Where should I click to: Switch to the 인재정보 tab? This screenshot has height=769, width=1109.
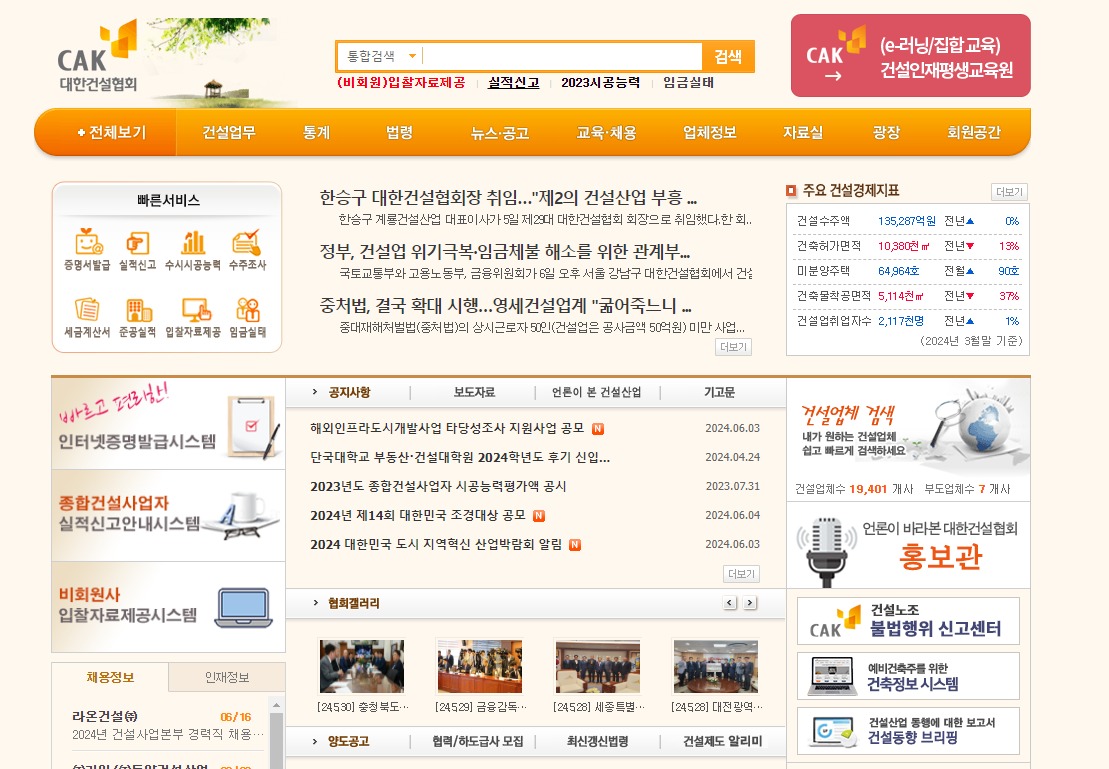(x=227, y=678)
